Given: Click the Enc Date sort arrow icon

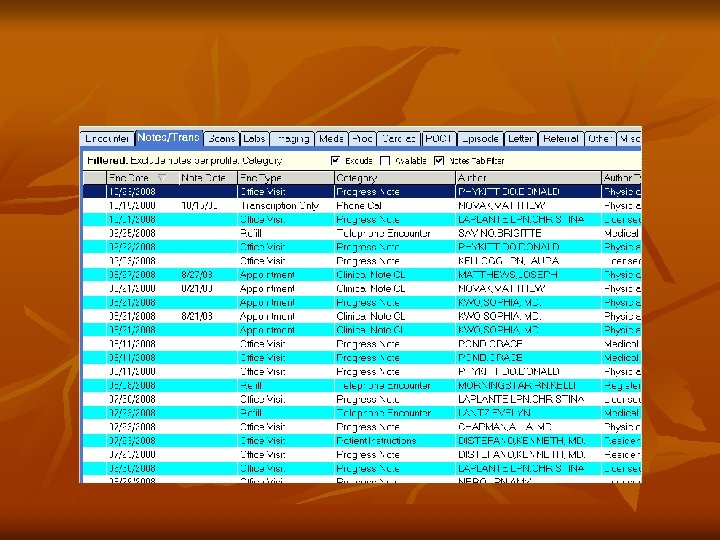Looking at the screenshot, I should (x=161, y=178).
